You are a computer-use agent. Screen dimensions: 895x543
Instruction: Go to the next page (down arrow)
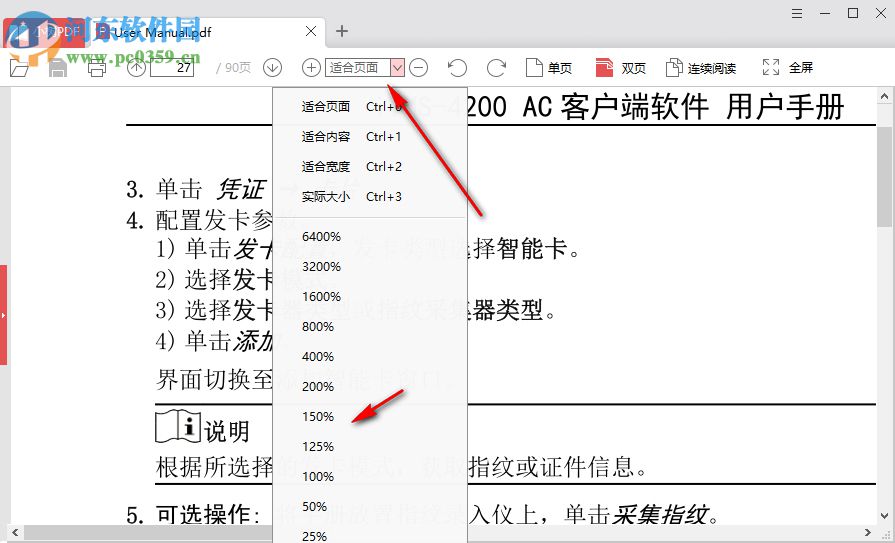tap(272, 68)
